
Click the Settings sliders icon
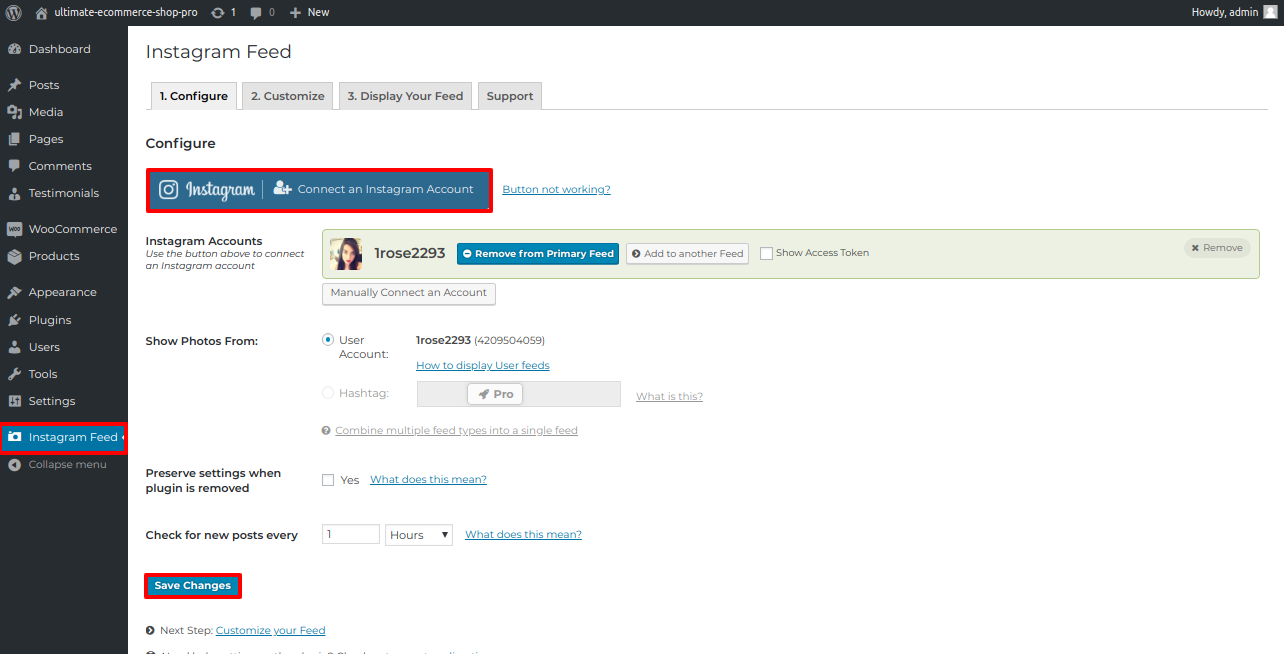14,401
